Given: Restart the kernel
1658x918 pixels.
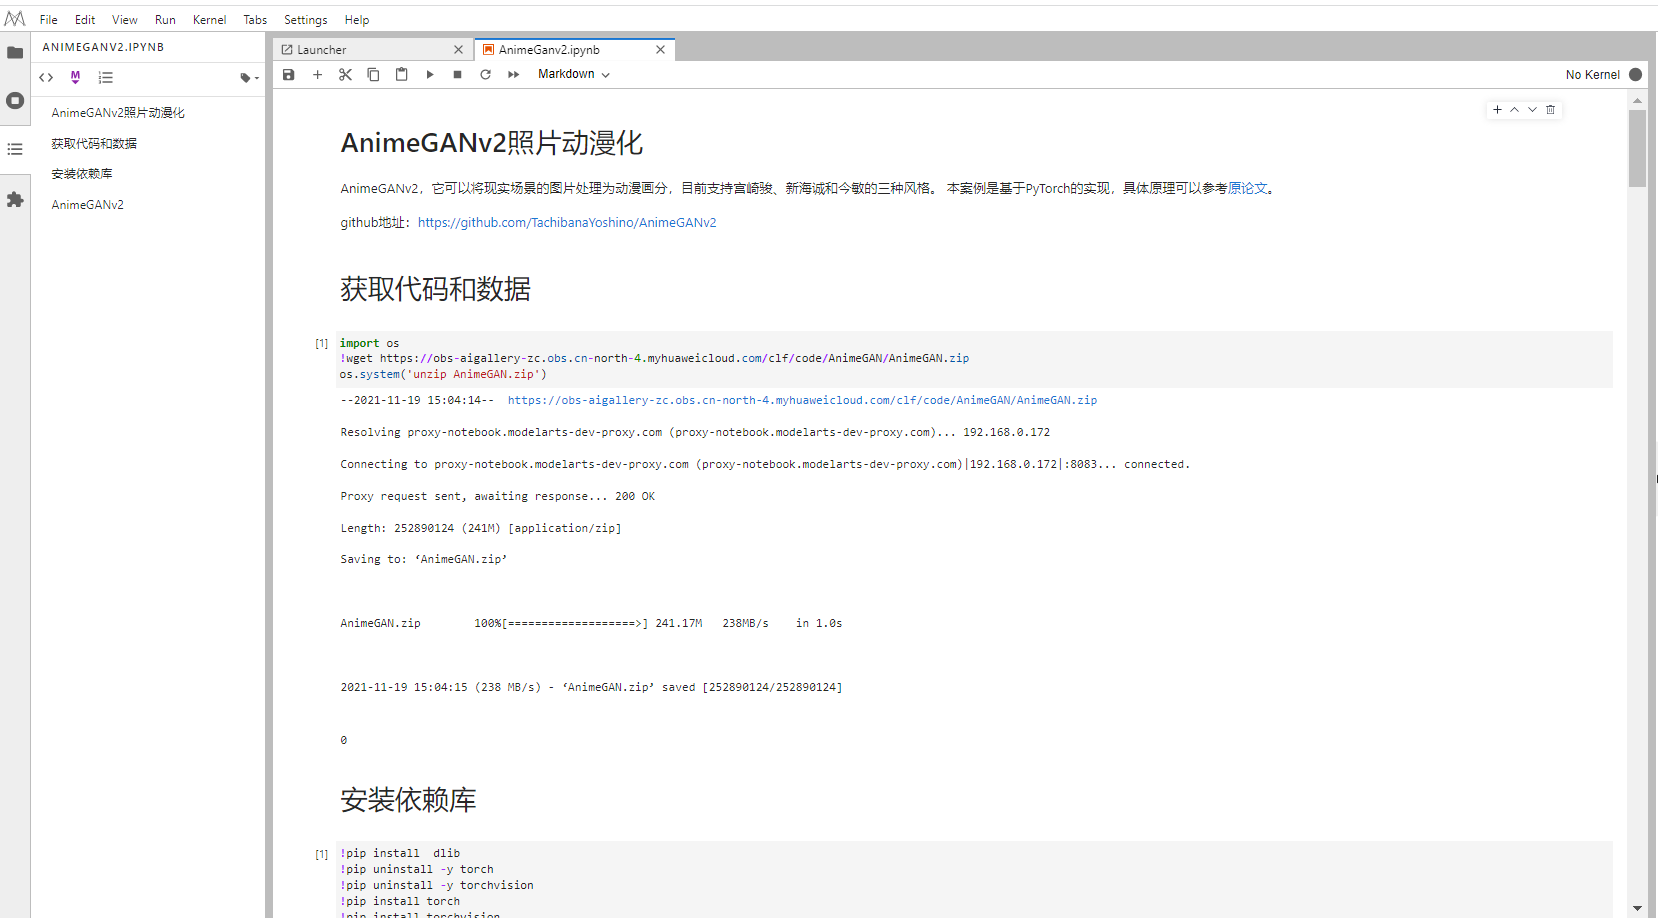Looking at the screenshot, I should [x=485, y=74].
